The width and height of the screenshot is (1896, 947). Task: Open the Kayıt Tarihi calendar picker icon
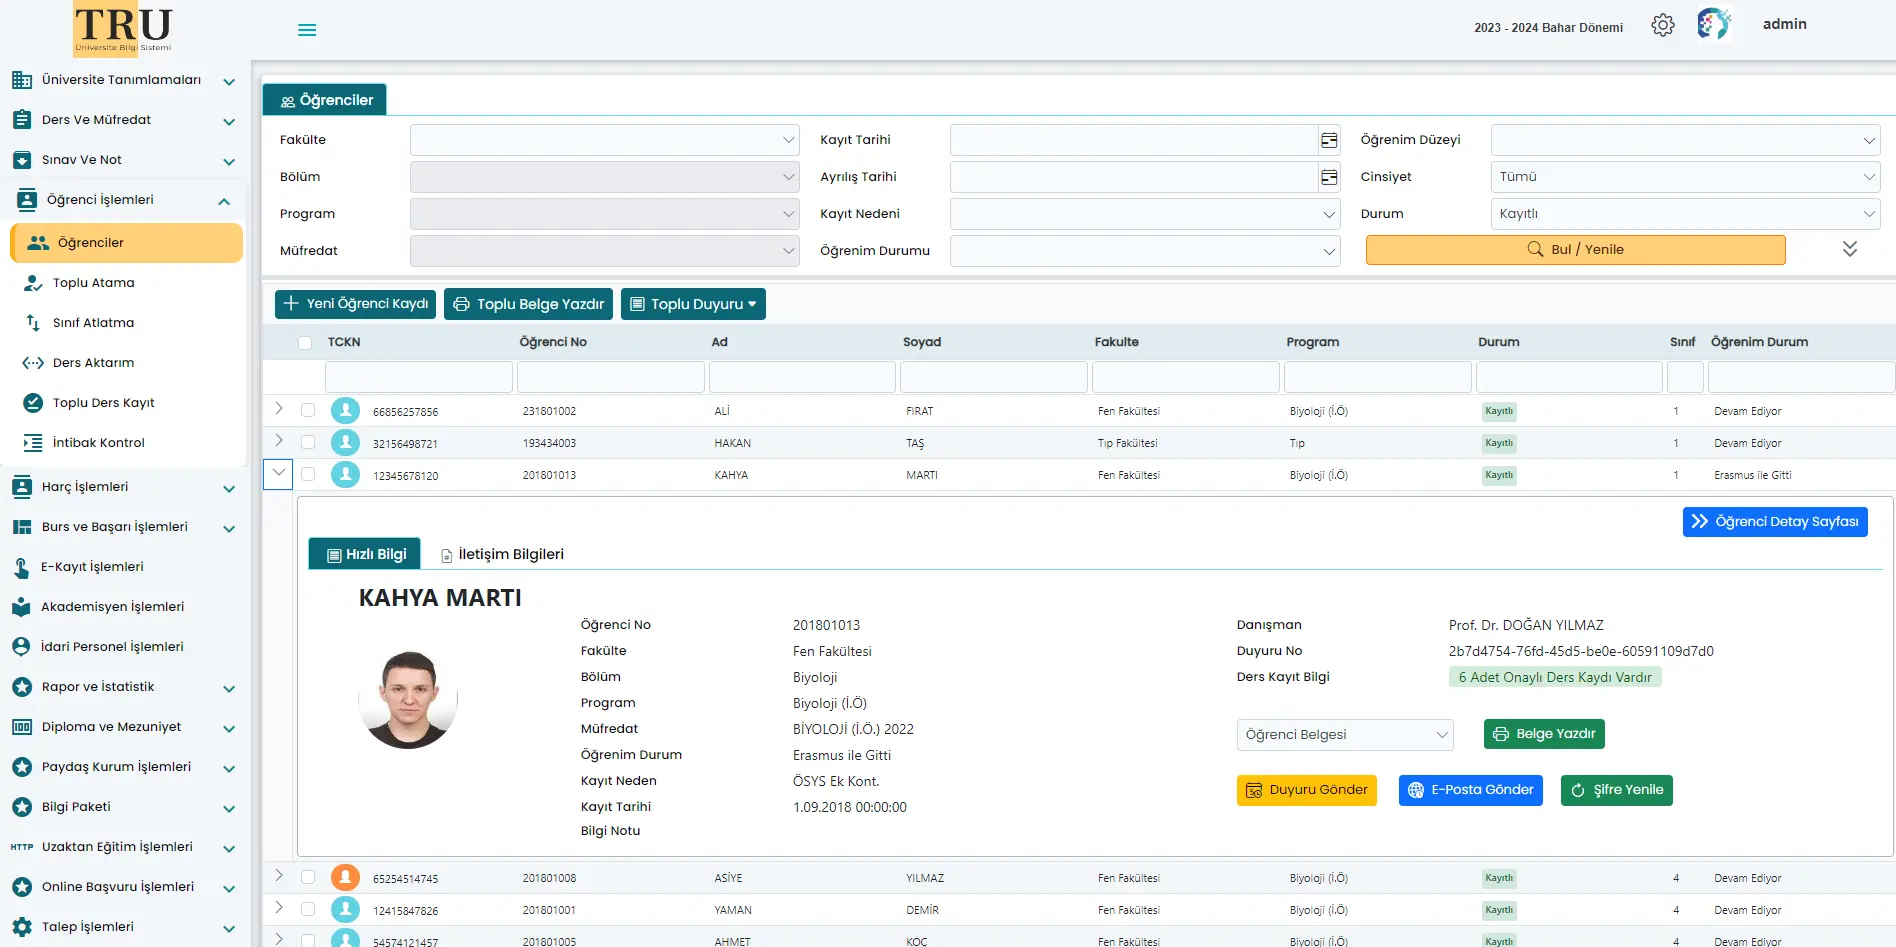click(x=1329, y=140)
